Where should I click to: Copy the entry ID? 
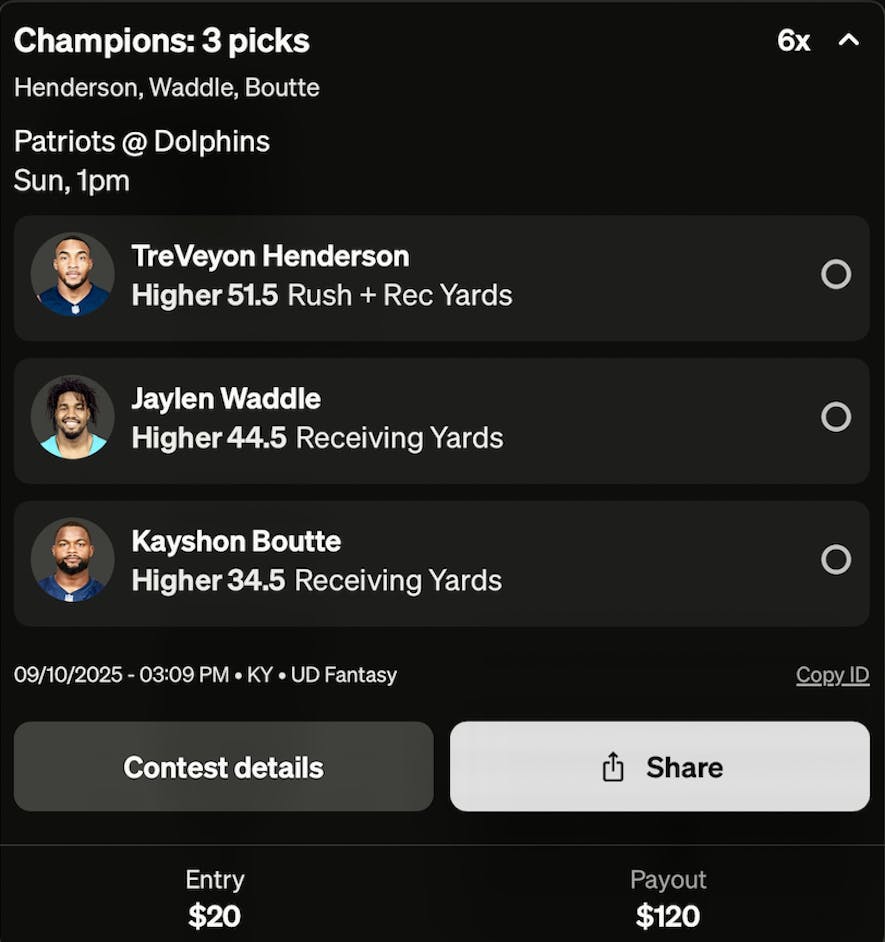tap(832, 675)
